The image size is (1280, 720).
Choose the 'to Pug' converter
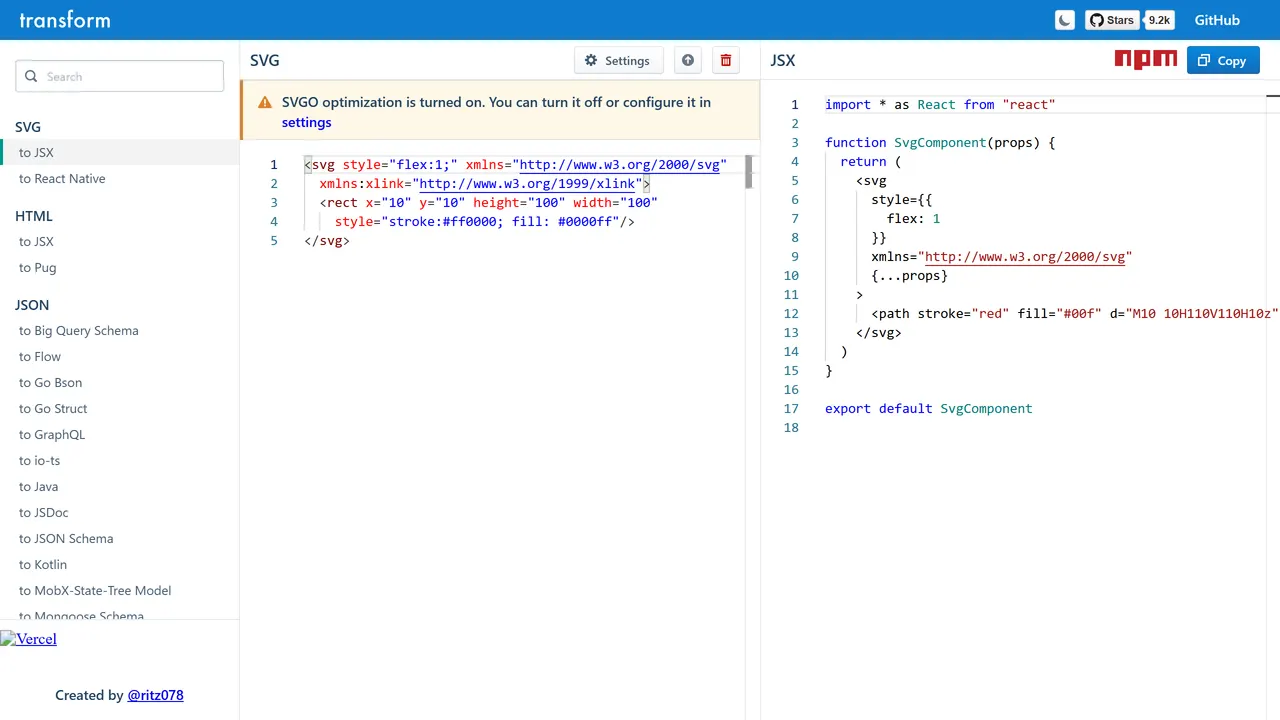coord(120,267)
